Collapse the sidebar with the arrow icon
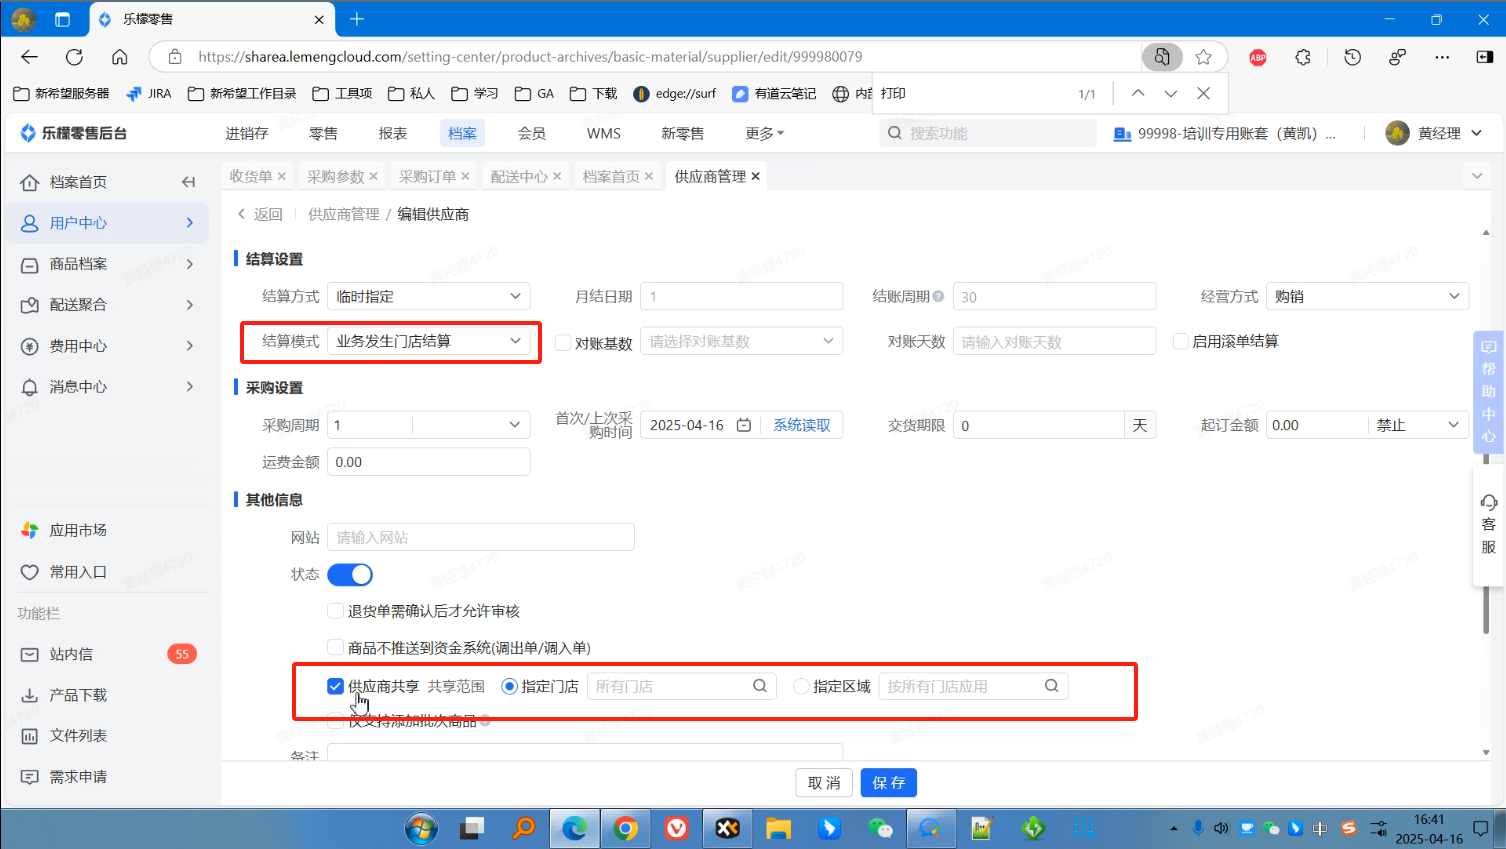This screenshot has width=1506, height=849. coord(188,182)
